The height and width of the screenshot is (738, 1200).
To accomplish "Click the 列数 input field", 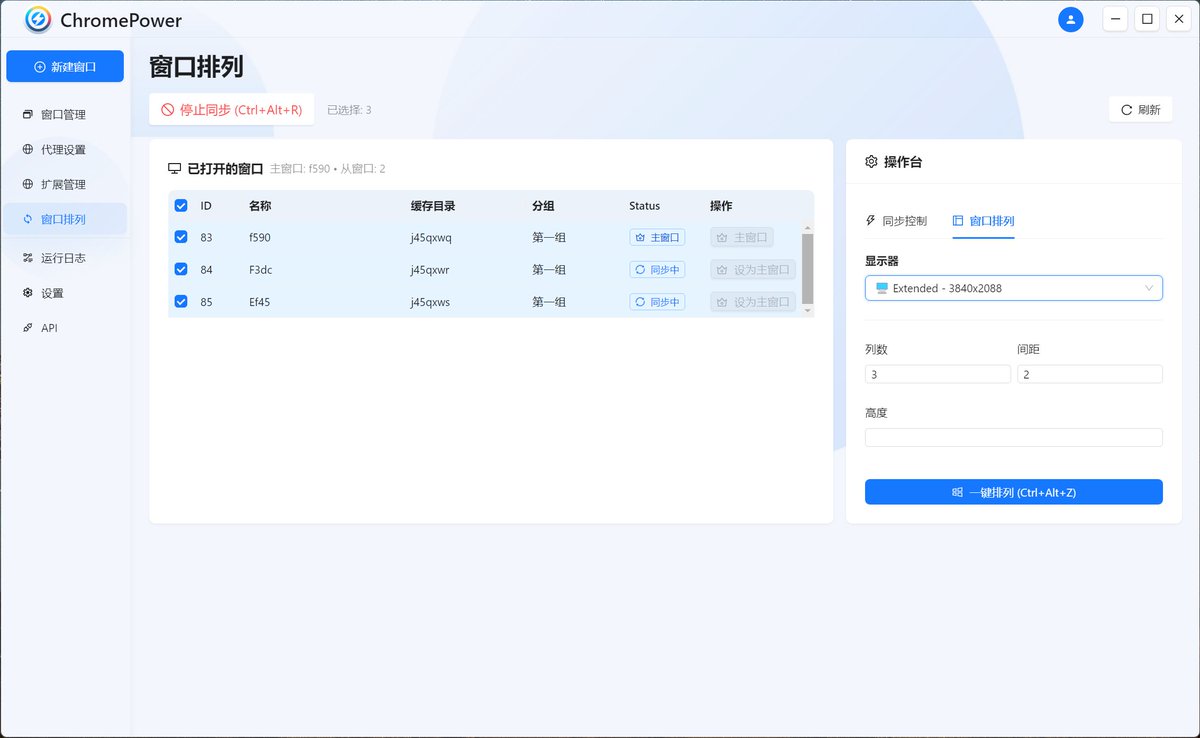I will (x=938, y=374).
